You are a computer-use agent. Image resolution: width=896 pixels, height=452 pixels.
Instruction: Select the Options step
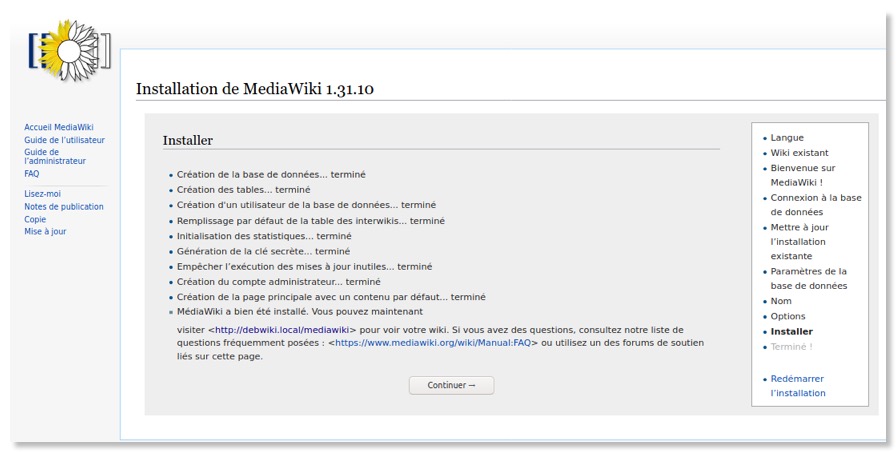click(787, 316)
